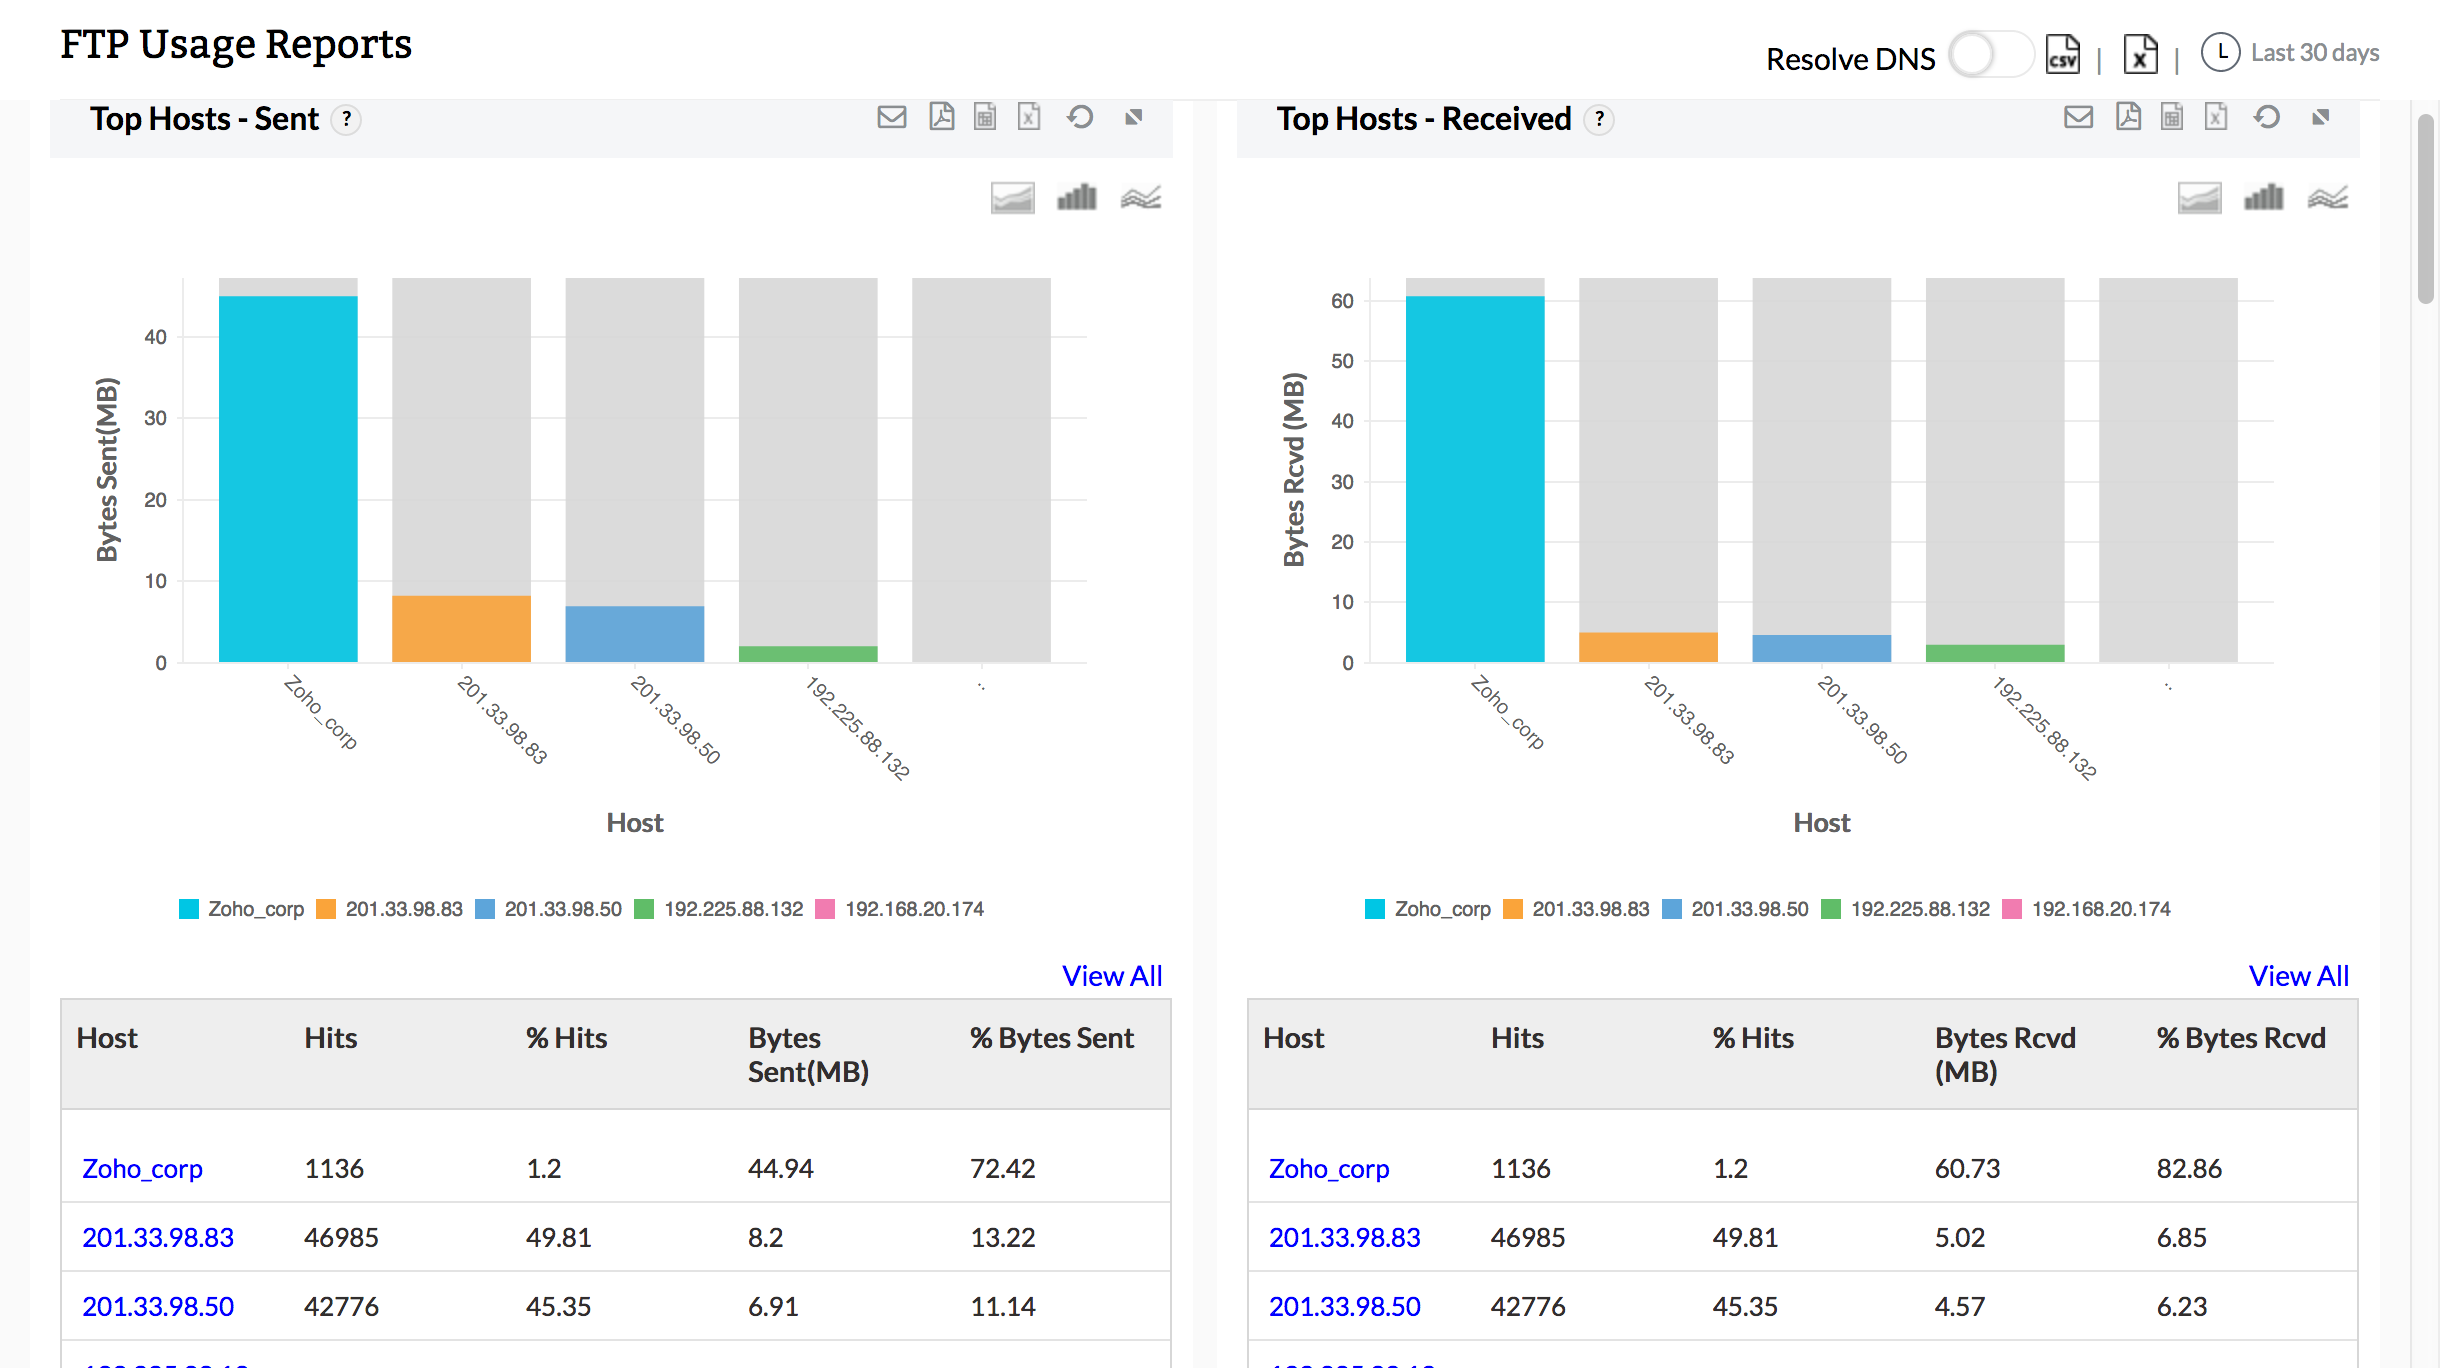Toggle the Resolve DNS switch
This screenshot has width=2440, height=1368.
(x=1989, y=55)
